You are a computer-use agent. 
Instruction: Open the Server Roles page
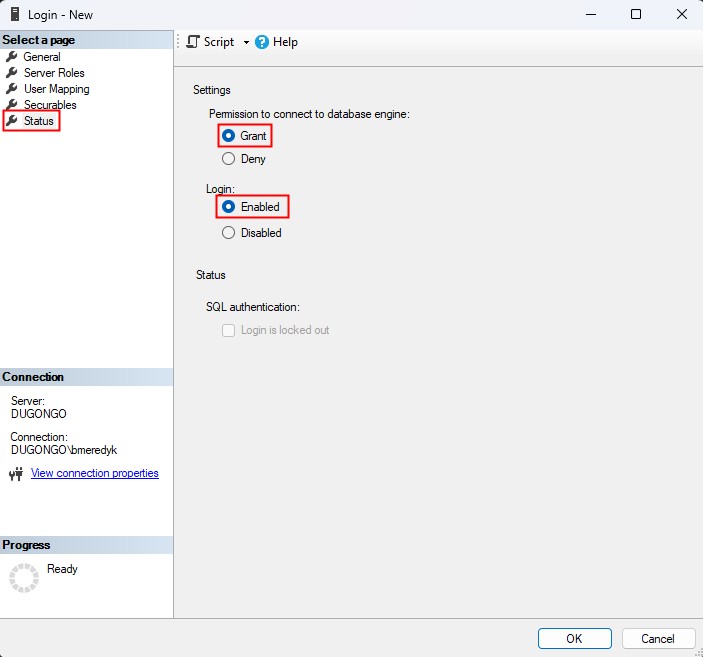[x=54, y=73]
